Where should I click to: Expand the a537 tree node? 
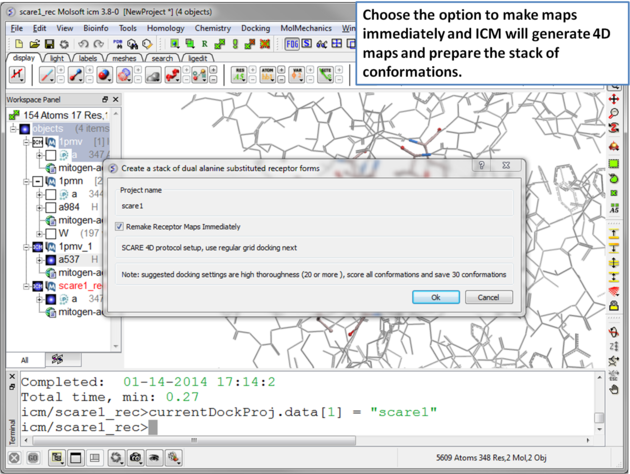click(x=39, y=259)
